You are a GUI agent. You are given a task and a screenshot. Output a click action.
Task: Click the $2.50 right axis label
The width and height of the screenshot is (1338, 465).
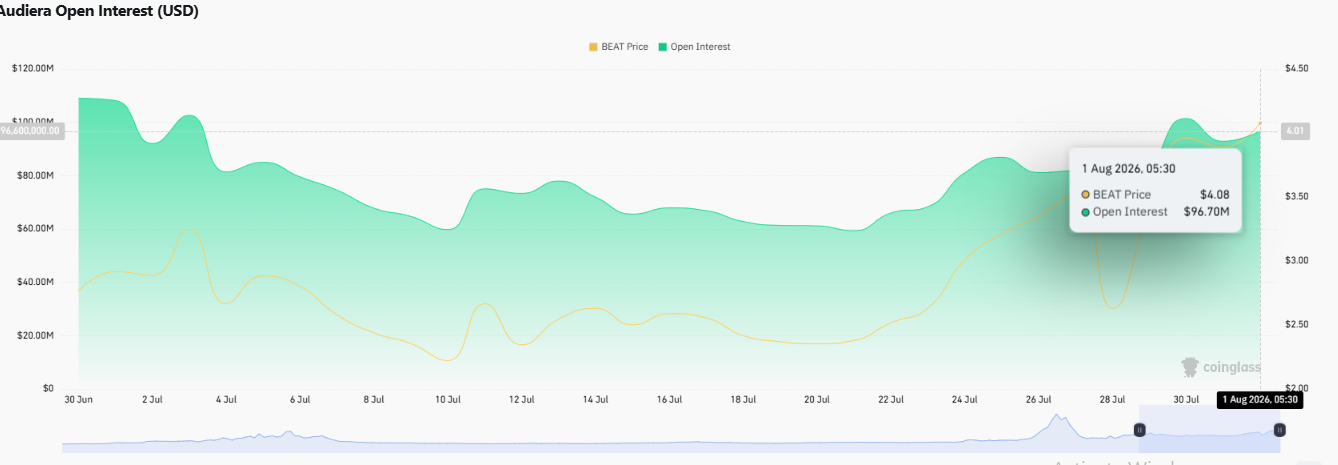pyautogui.click(x=1297, y=325)
